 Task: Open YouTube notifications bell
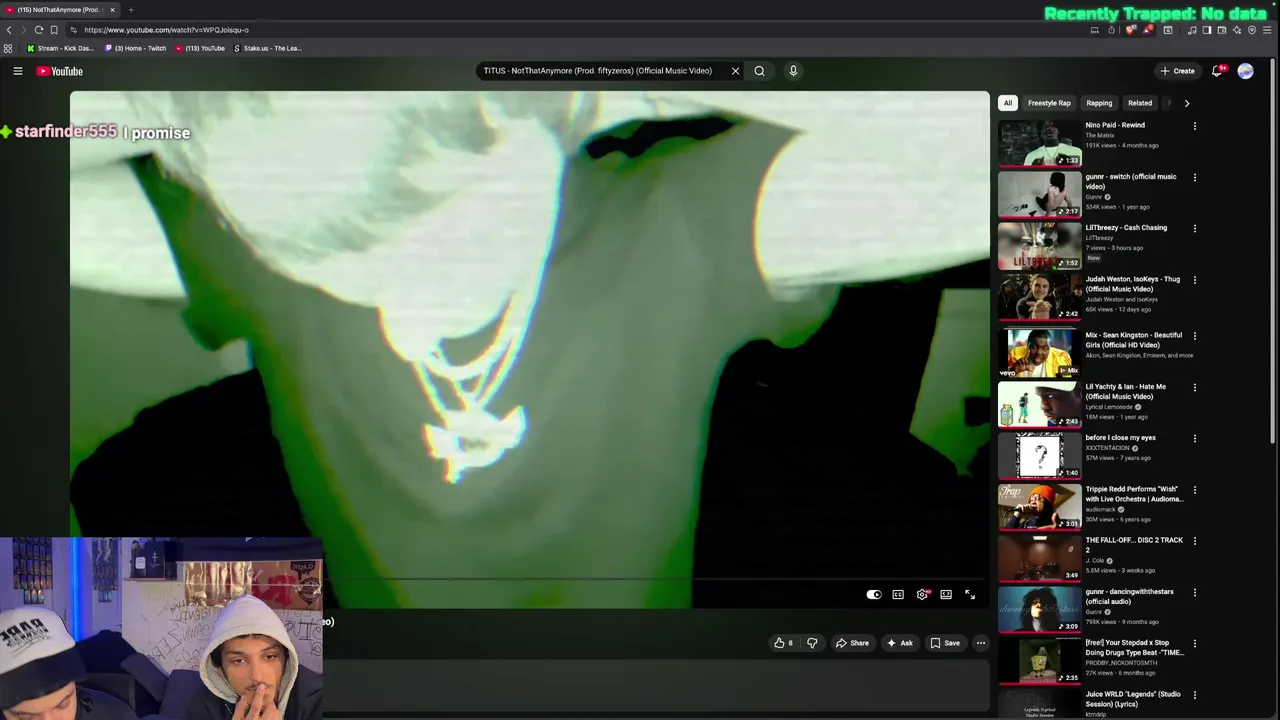point(1217,71)
